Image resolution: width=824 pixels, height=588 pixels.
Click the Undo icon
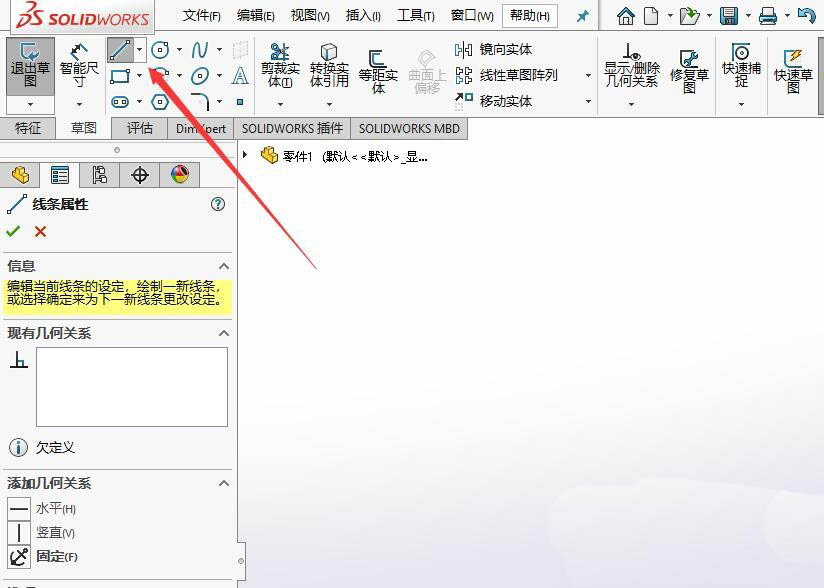point(806,15)
